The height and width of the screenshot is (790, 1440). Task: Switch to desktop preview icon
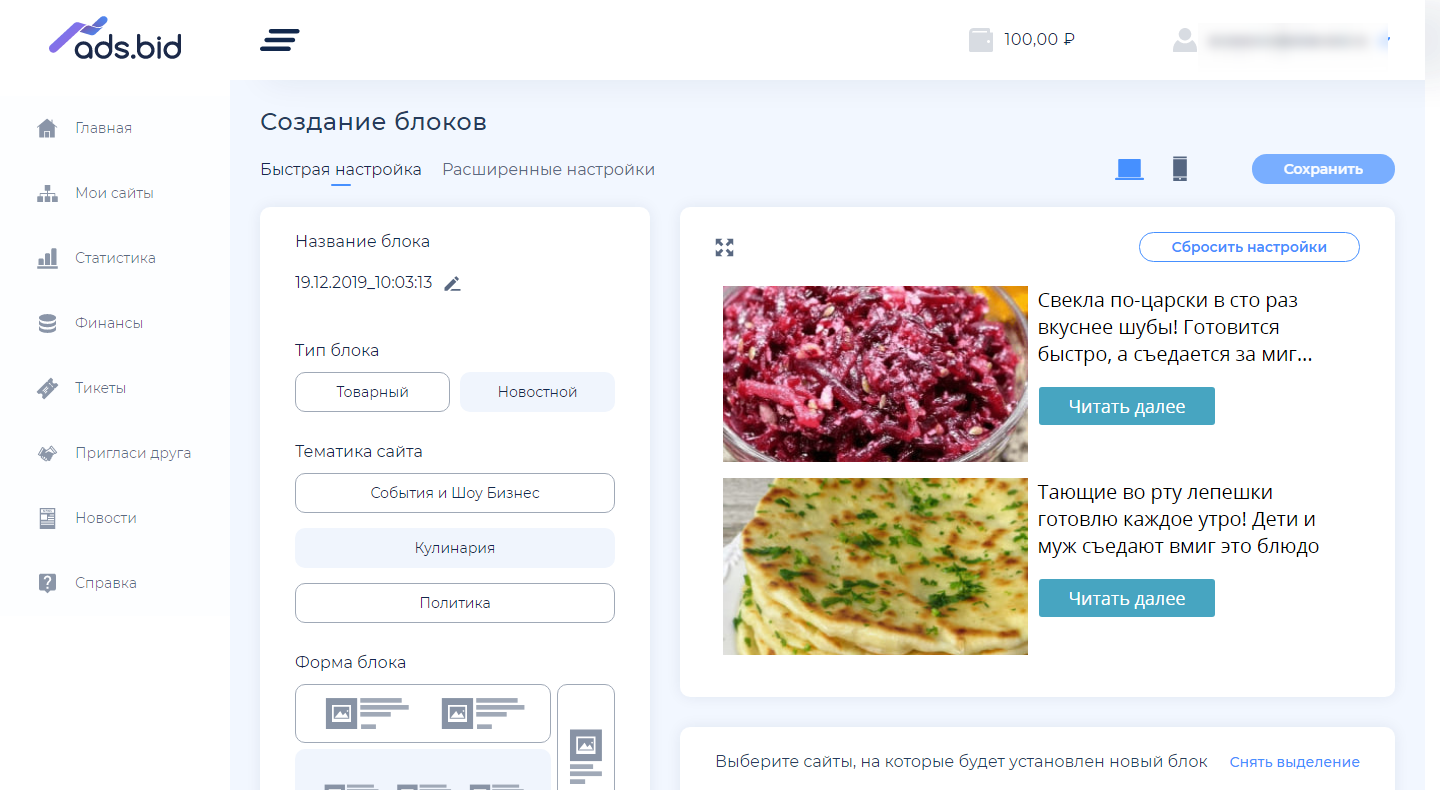coord(1129,169)
